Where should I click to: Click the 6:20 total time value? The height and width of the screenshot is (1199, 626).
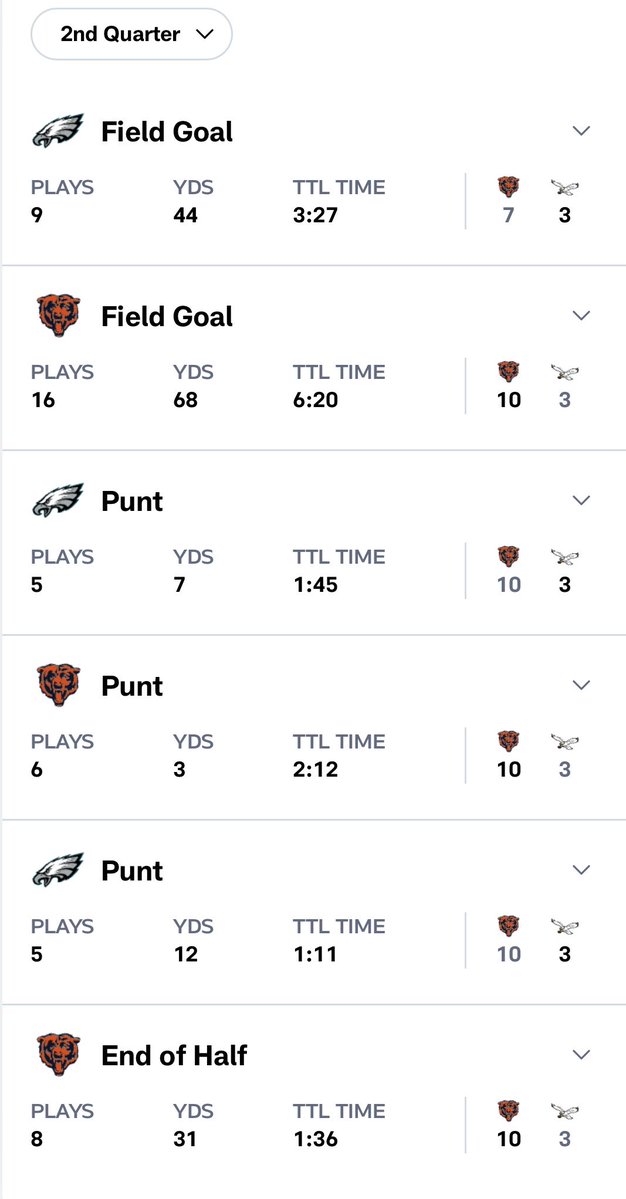pos(315,400)
